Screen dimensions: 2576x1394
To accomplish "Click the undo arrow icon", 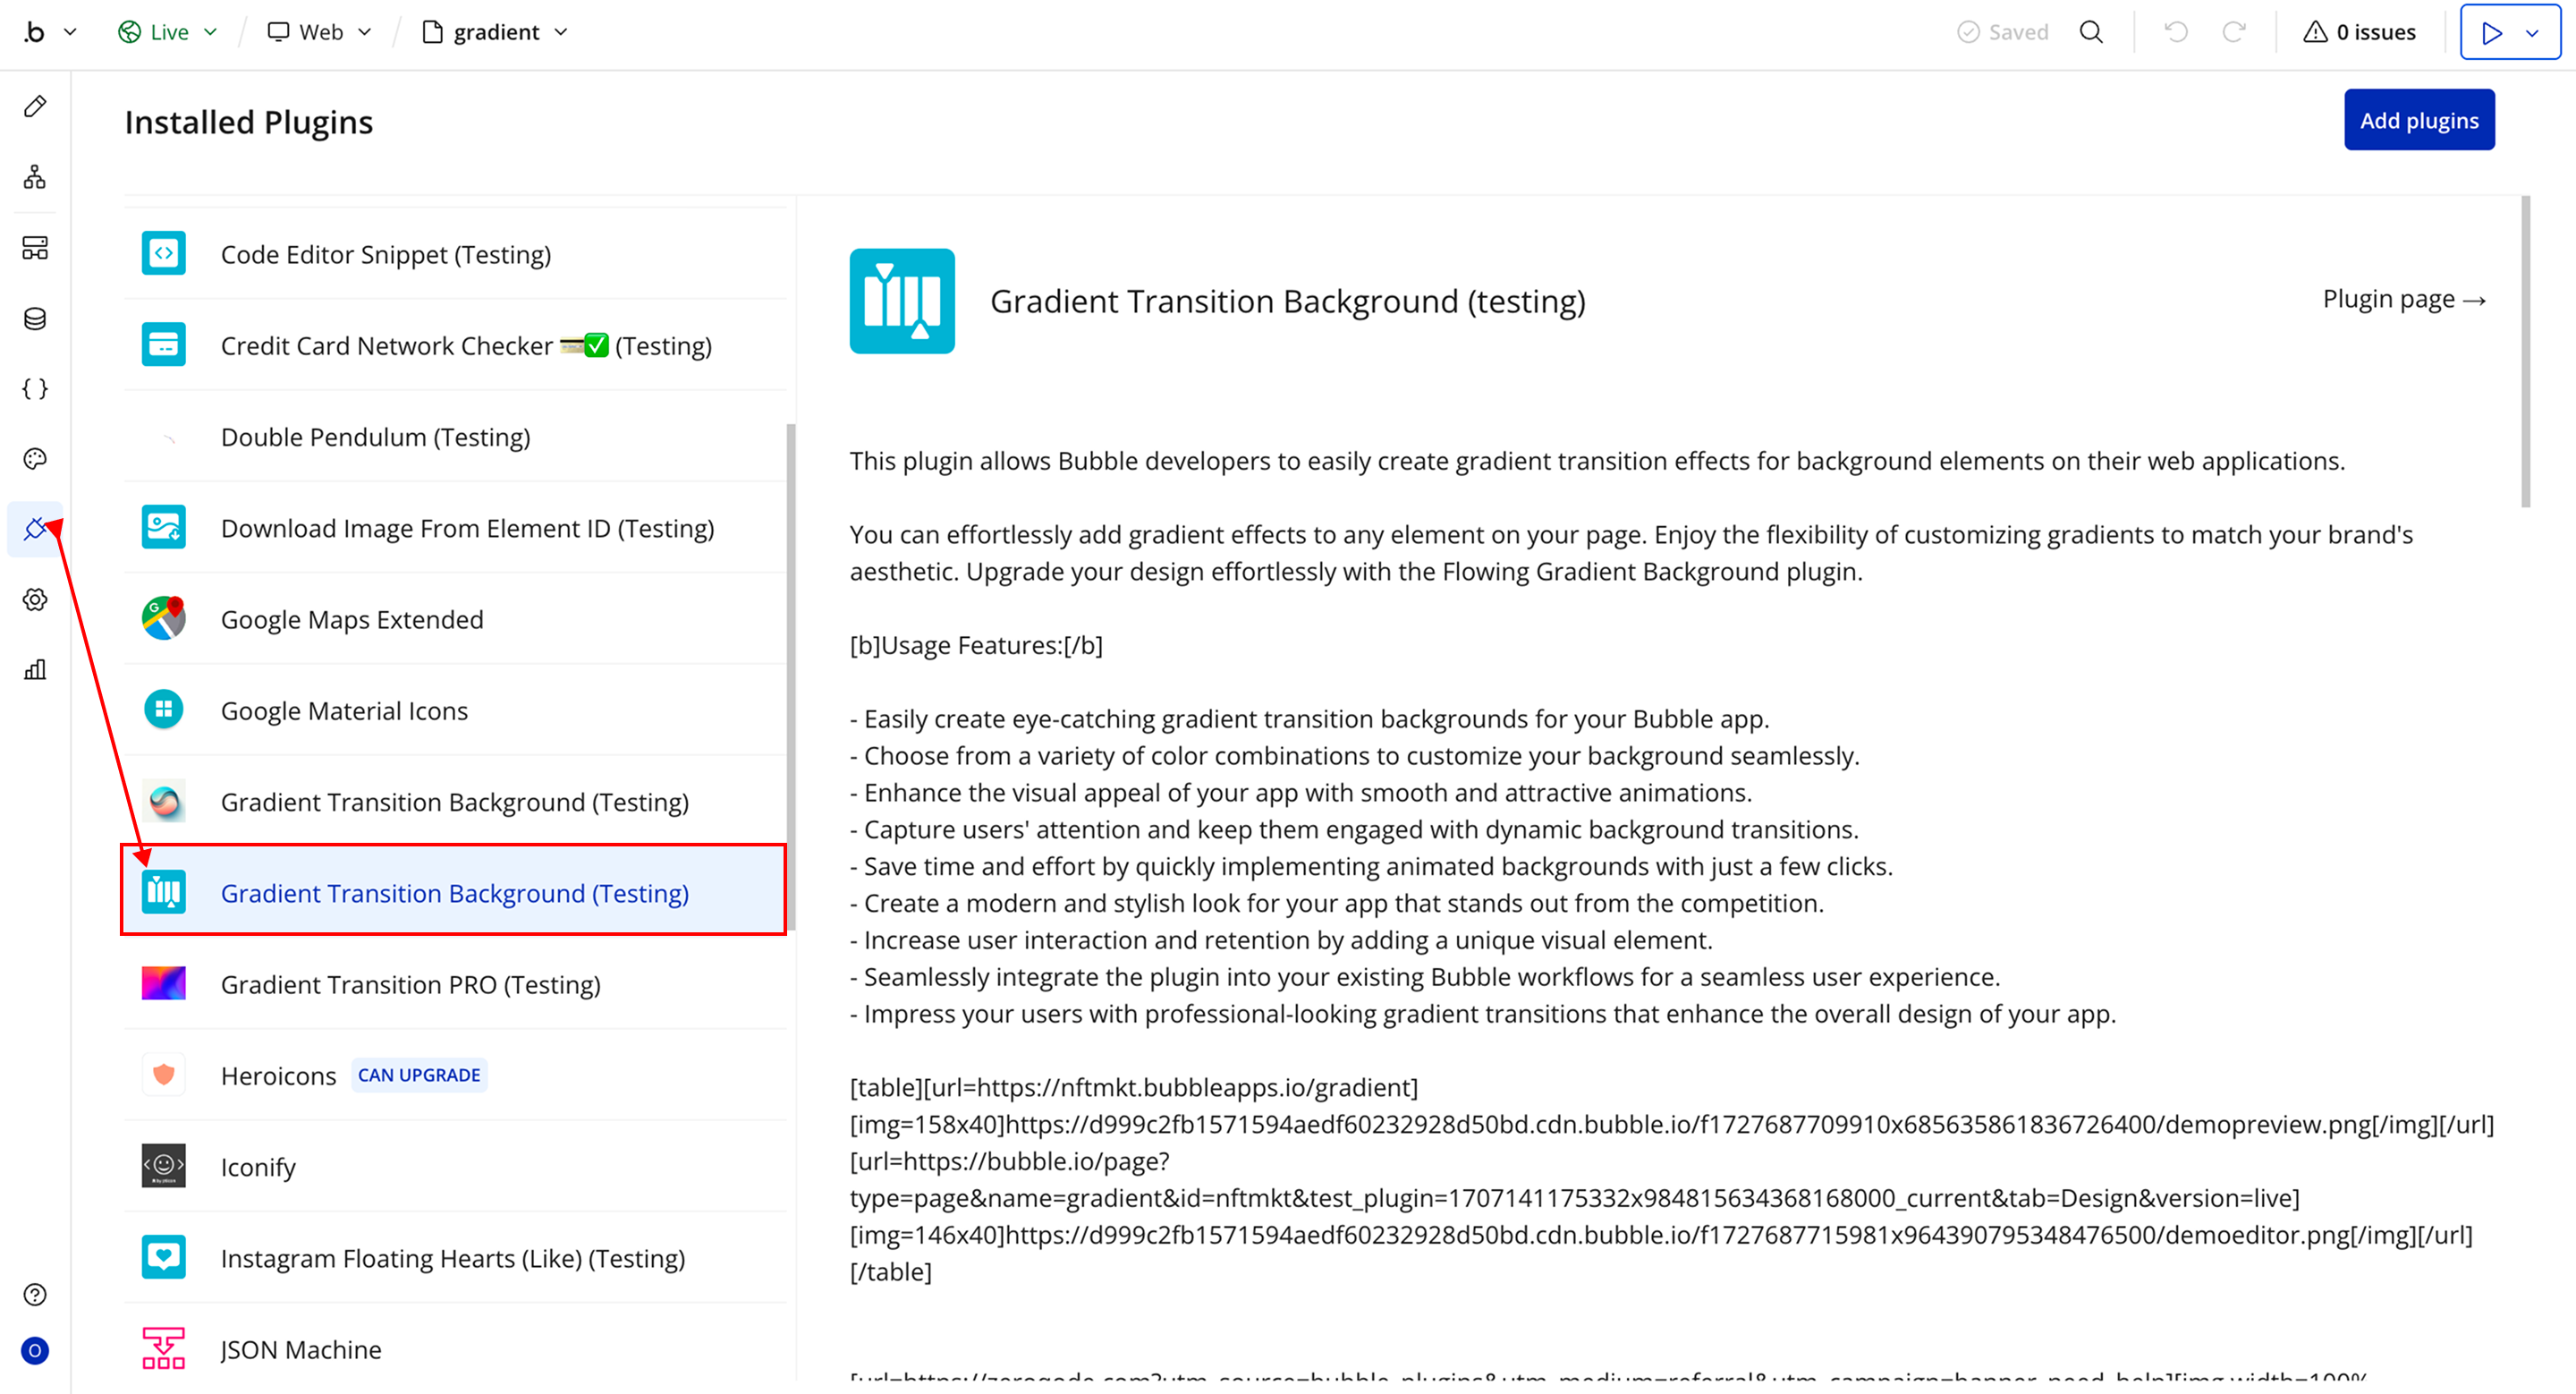I will click(2175, 32).
